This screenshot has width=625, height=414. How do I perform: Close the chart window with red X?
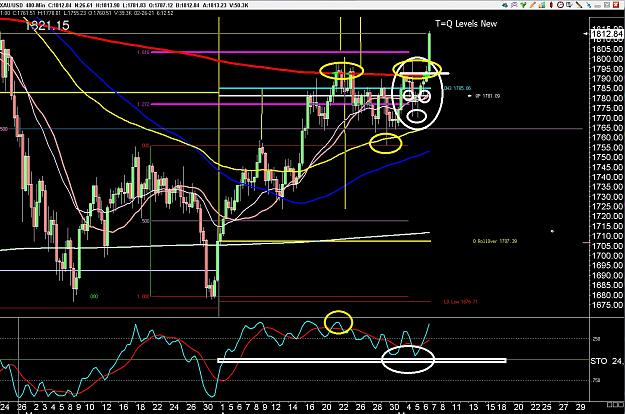(x=616, y=5)
